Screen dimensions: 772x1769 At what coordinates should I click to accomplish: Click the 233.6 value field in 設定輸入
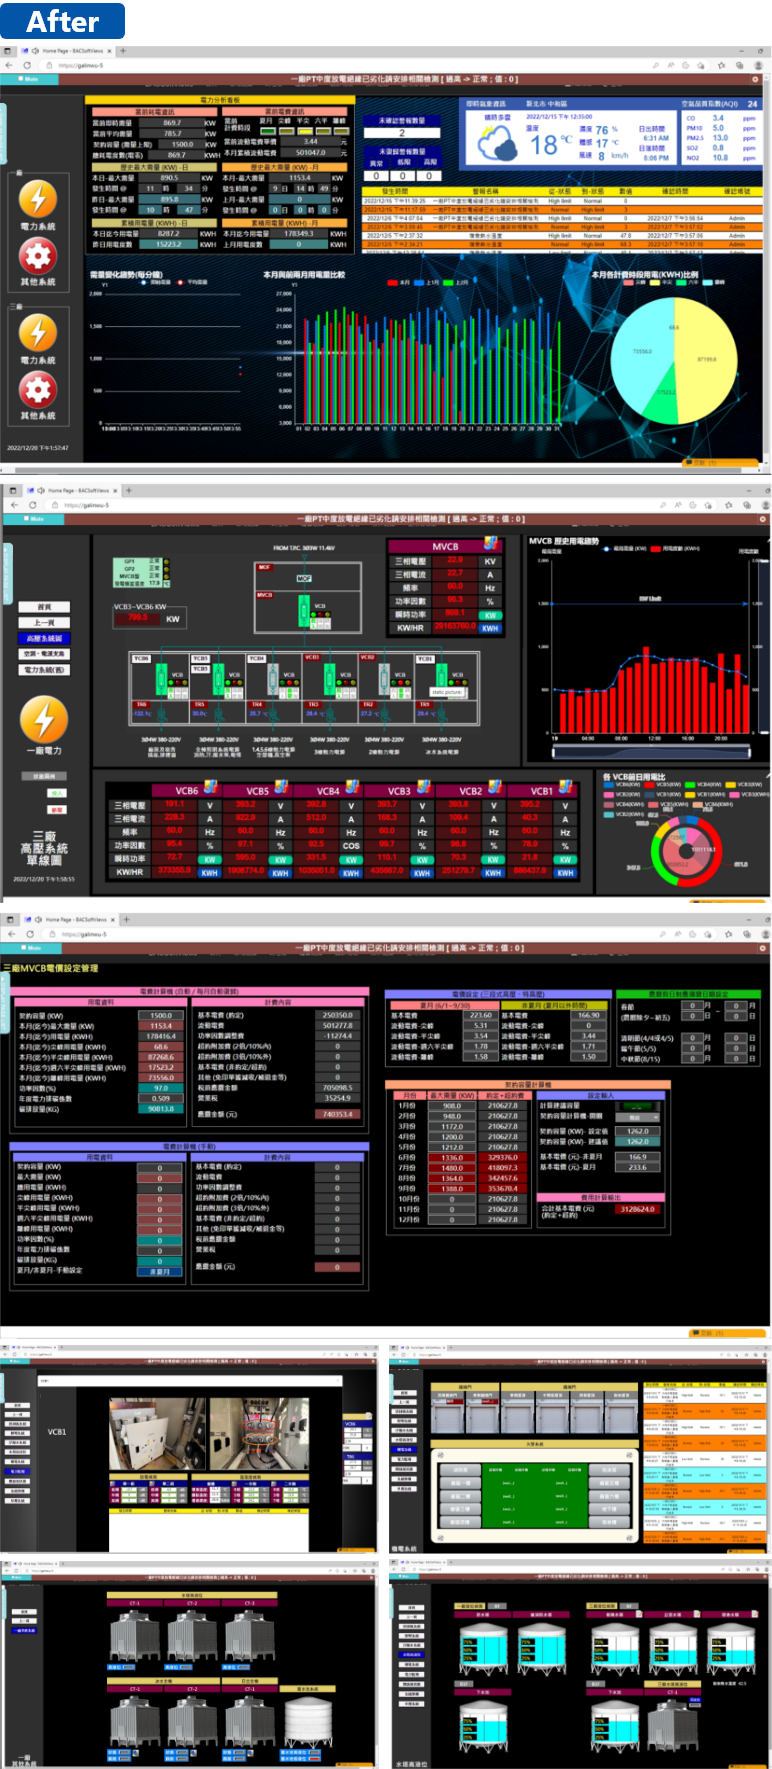click(638, 1167)
